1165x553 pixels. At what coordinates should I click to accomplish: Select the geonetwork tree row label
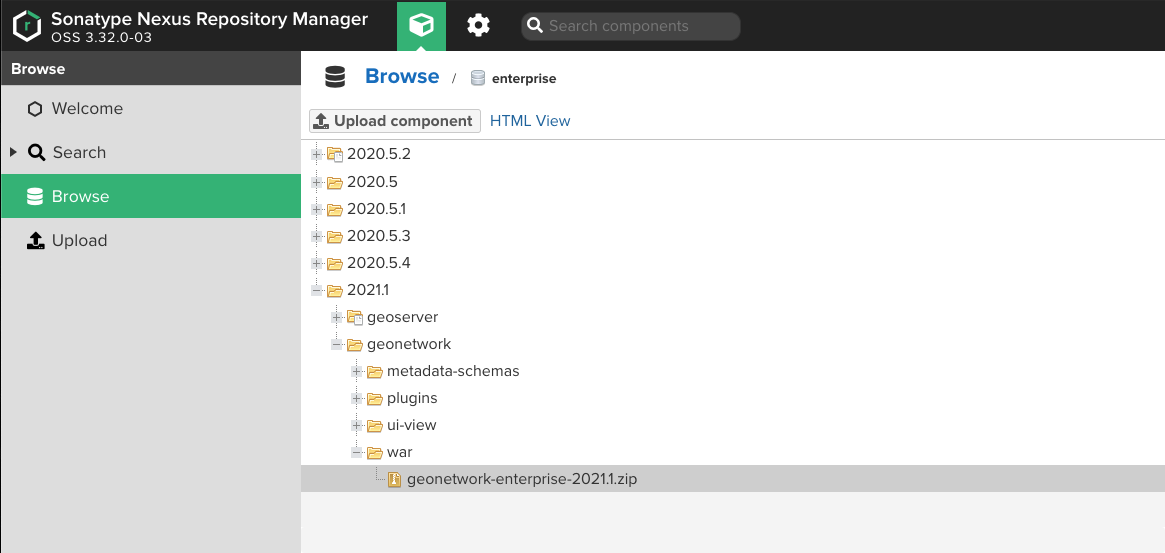click(409, 344)
